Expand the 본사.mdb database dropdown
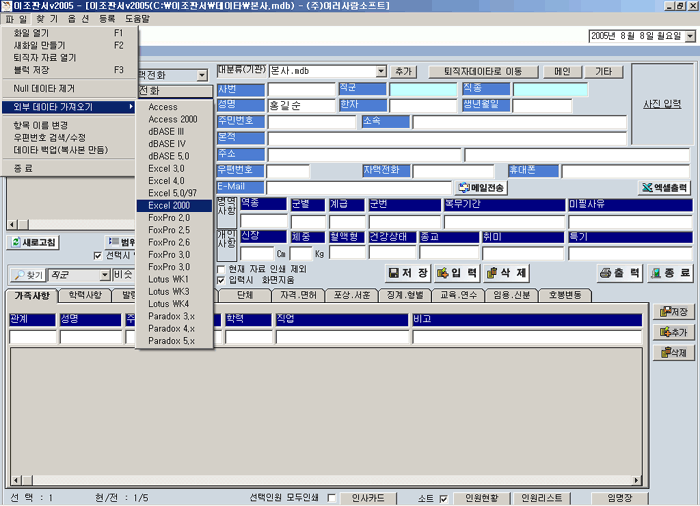 click(x=381, y=72)
